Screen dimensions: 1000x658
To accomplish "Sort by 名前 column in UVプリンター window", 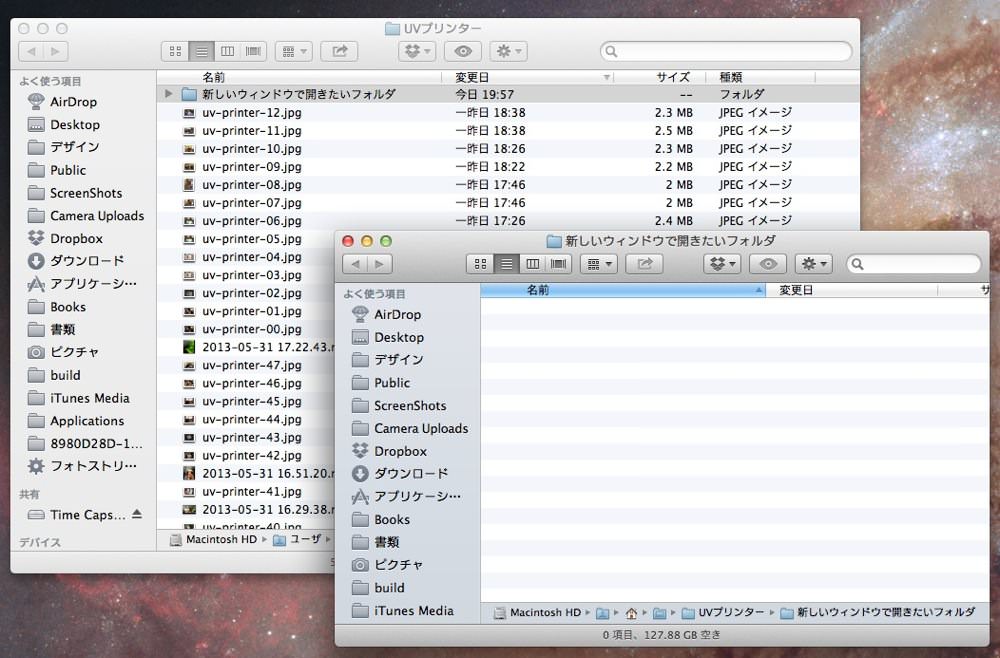I will (299, 77).
